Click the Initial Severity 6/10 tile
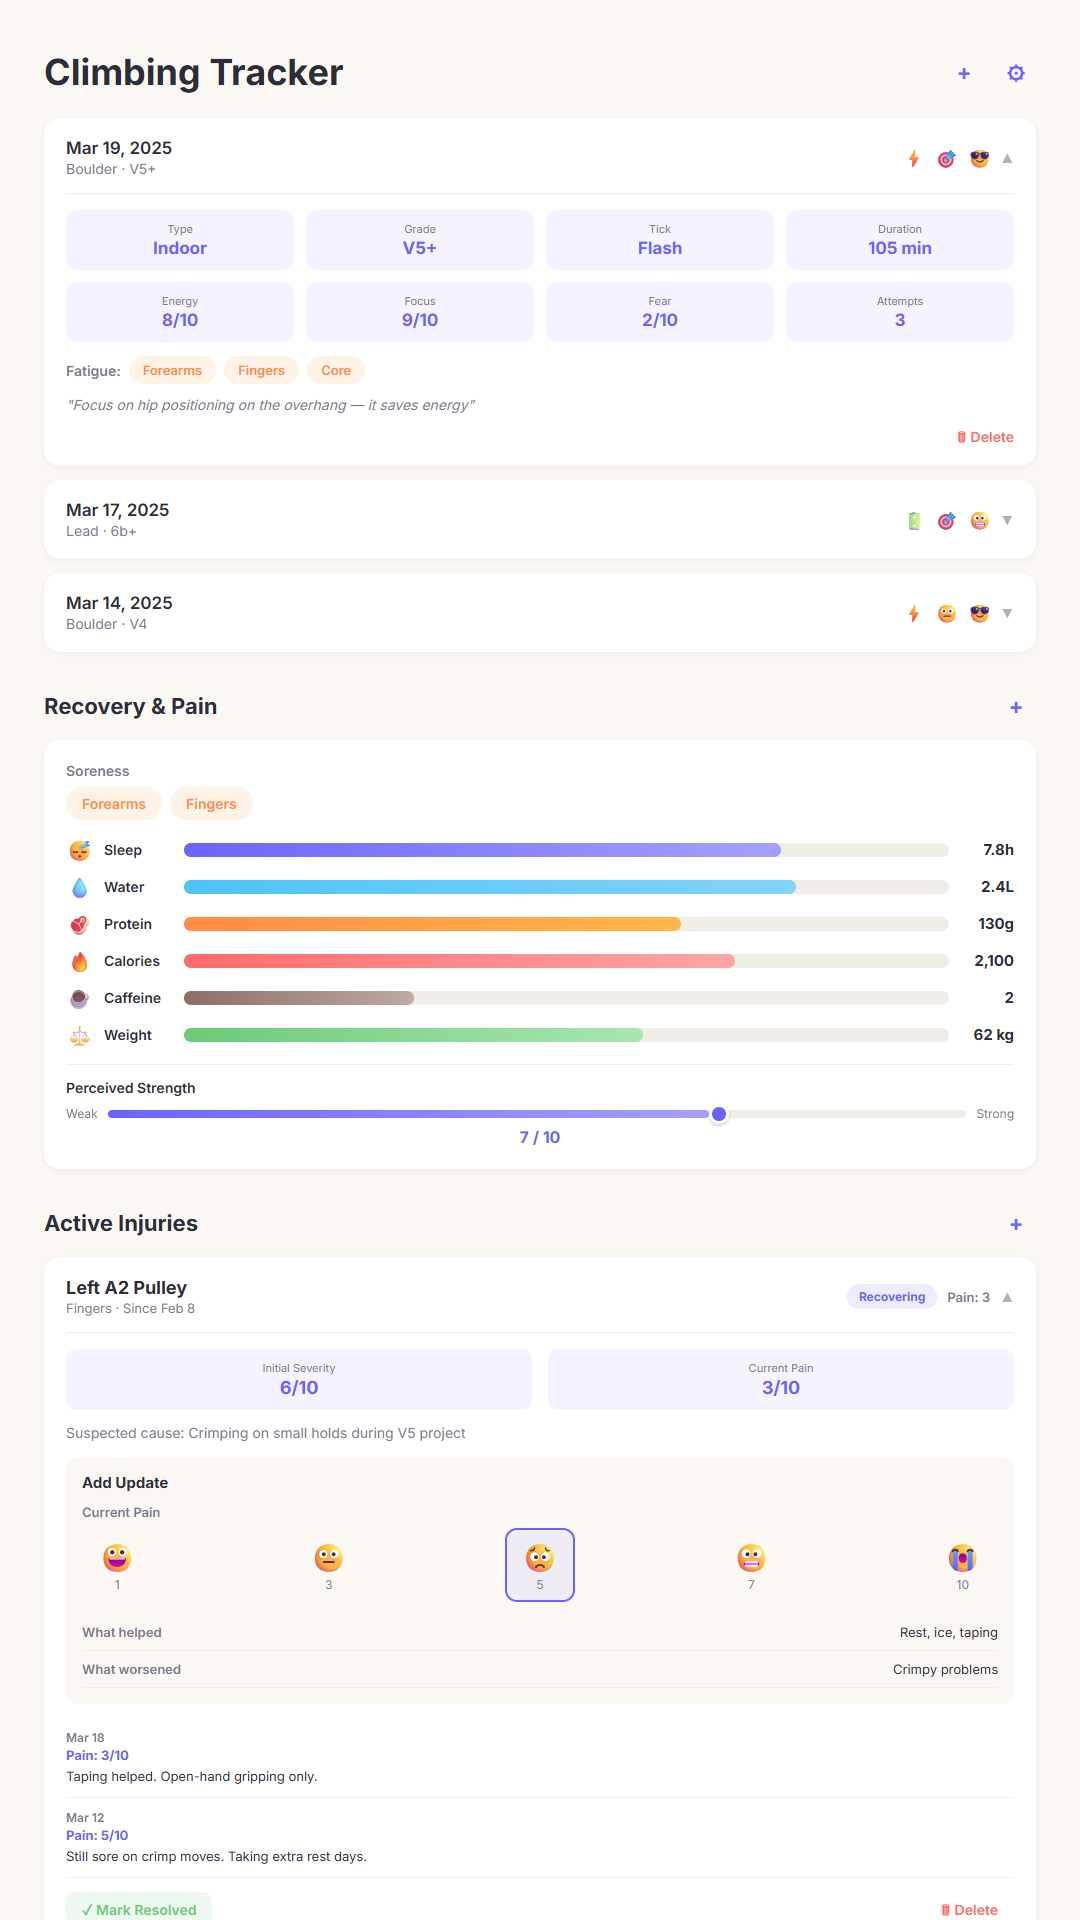This screenshot has width=1080, height=1920. click(x=299, y=1379)
